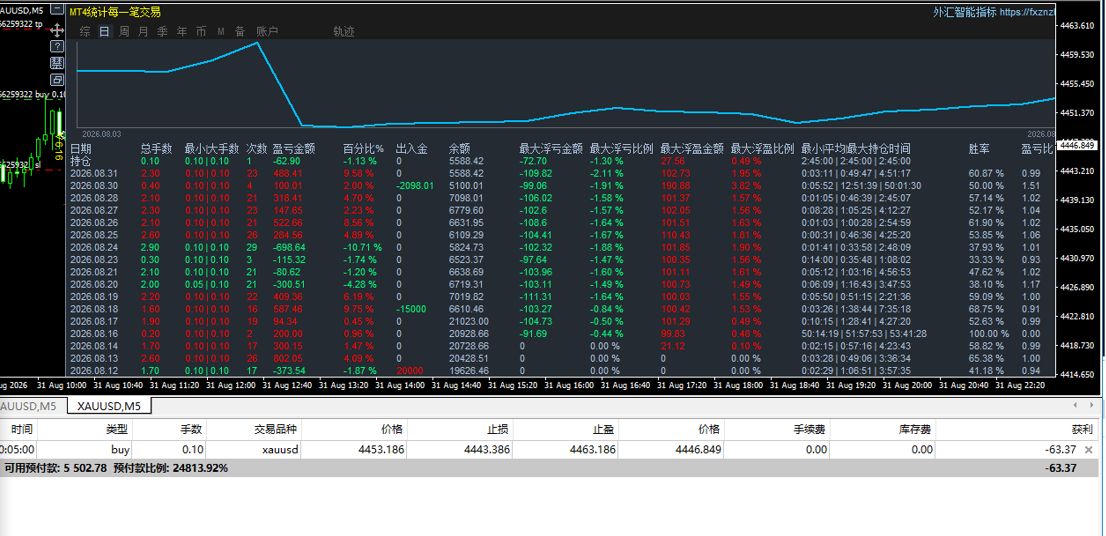
Task: Click the overlapping windows restore icon
Action: (57, 80)
